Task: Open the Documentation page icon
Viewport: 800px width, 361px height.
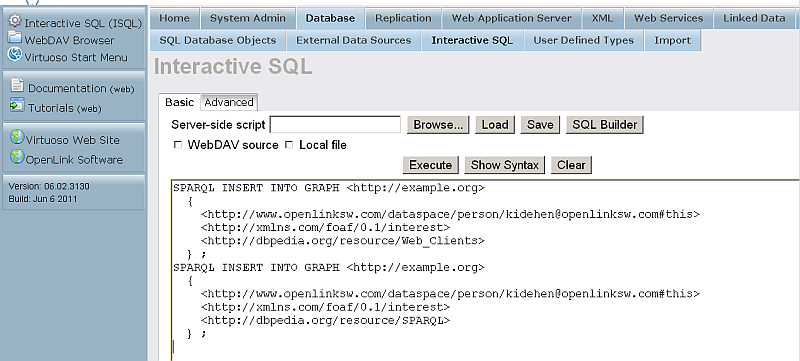Action: pyautogui.click(x=17, y=85)
